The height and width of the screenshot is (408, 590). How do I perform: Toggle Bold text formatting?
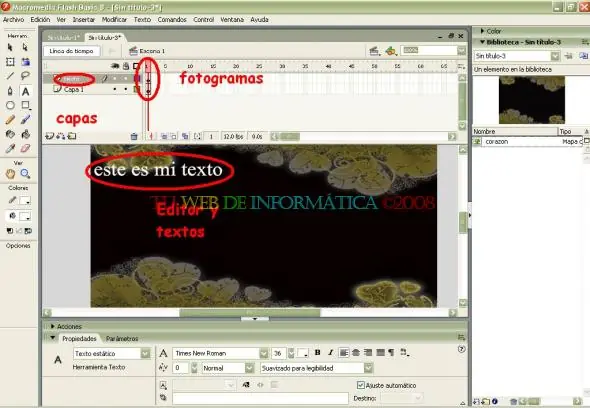(318, 353)
